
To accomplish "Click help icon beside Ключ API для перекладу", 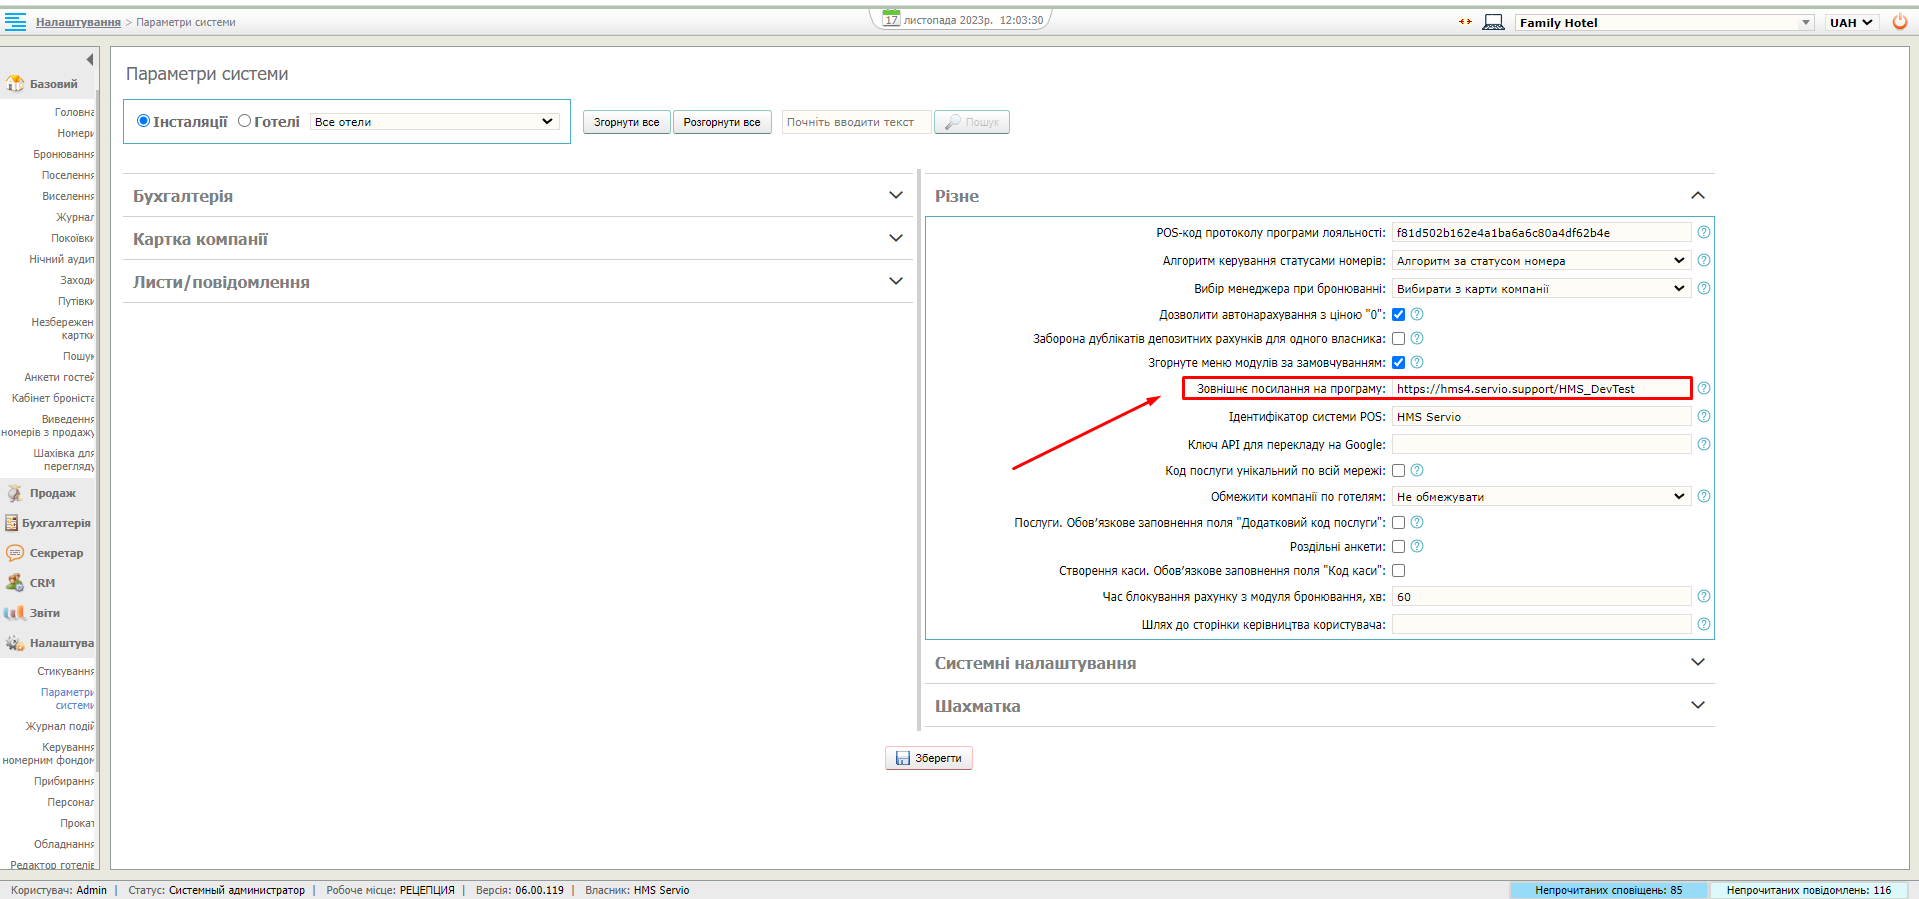I will (1704, 444).
